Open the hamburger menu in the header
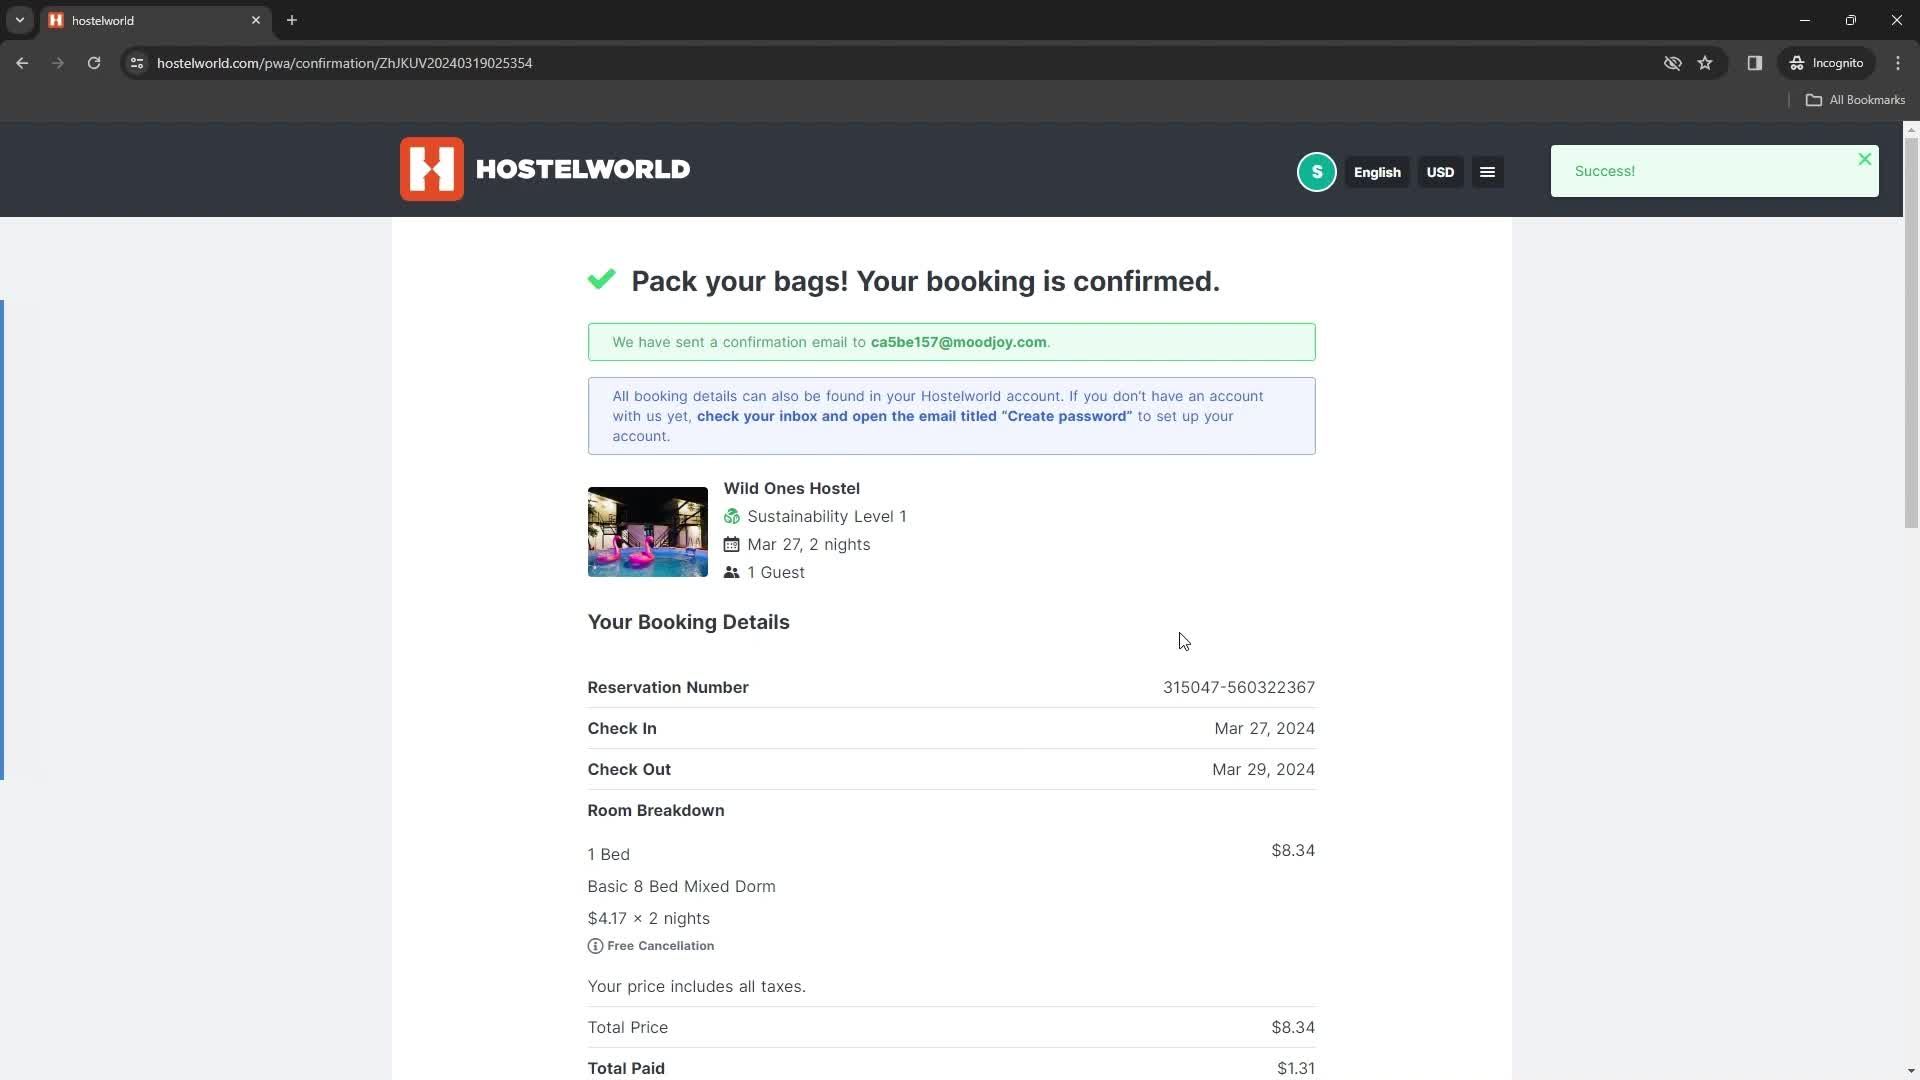This screenshot has height=1080, width=1920. click(x=1487, y=172)
